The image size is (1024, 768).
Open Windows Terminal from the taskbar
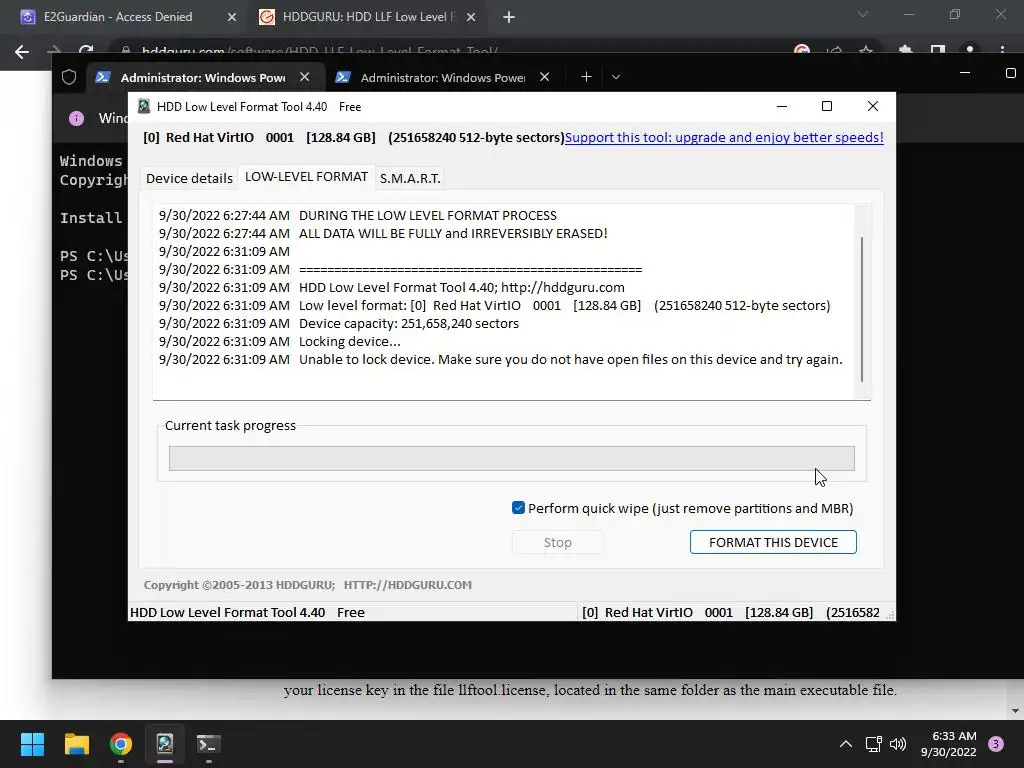pyautogui.click(x=209, y=744)
